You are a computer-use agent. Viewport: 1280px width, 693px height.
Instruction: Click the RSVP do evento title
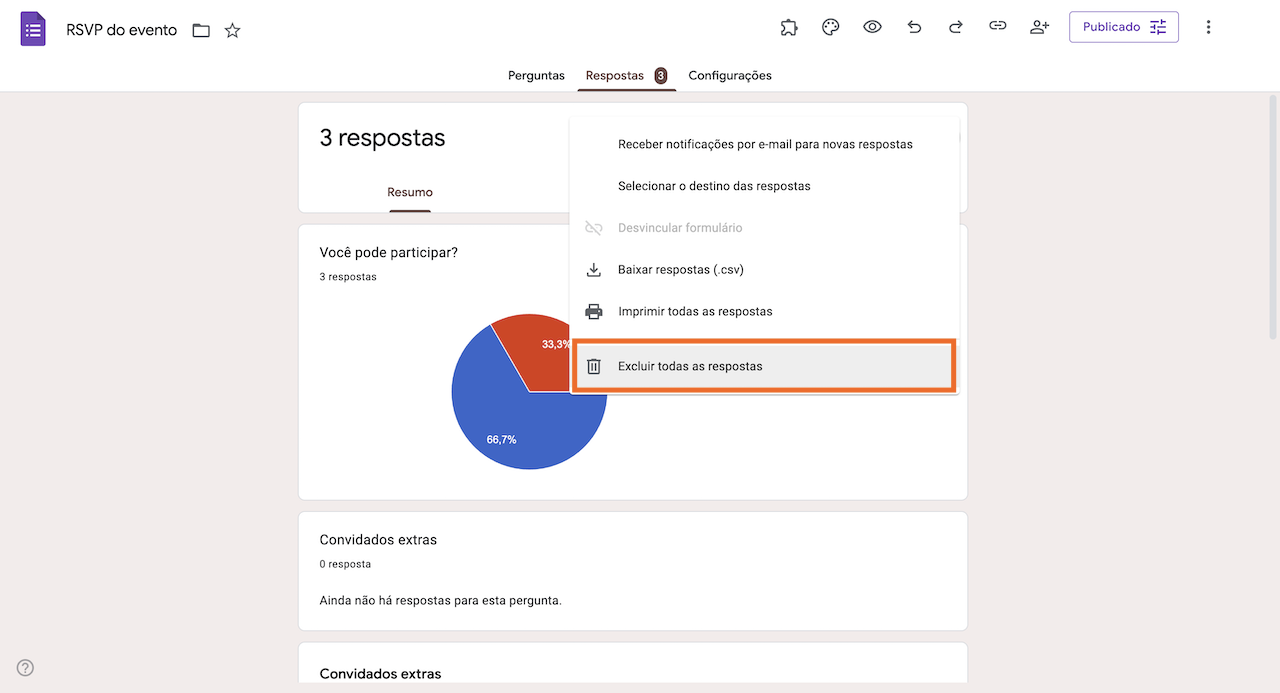coord(122,30)
